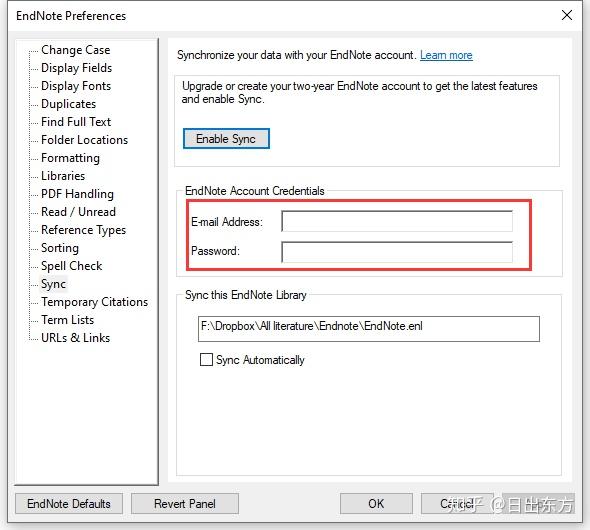Select Display Fields in the list

tap(76, 68)
